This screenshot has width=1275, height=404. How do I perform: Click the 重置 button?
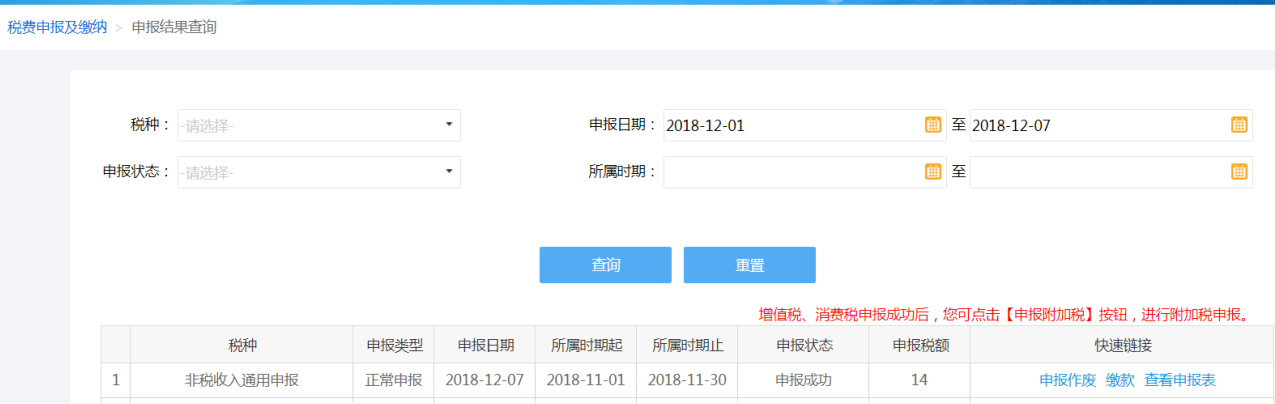tap(750, 265)
